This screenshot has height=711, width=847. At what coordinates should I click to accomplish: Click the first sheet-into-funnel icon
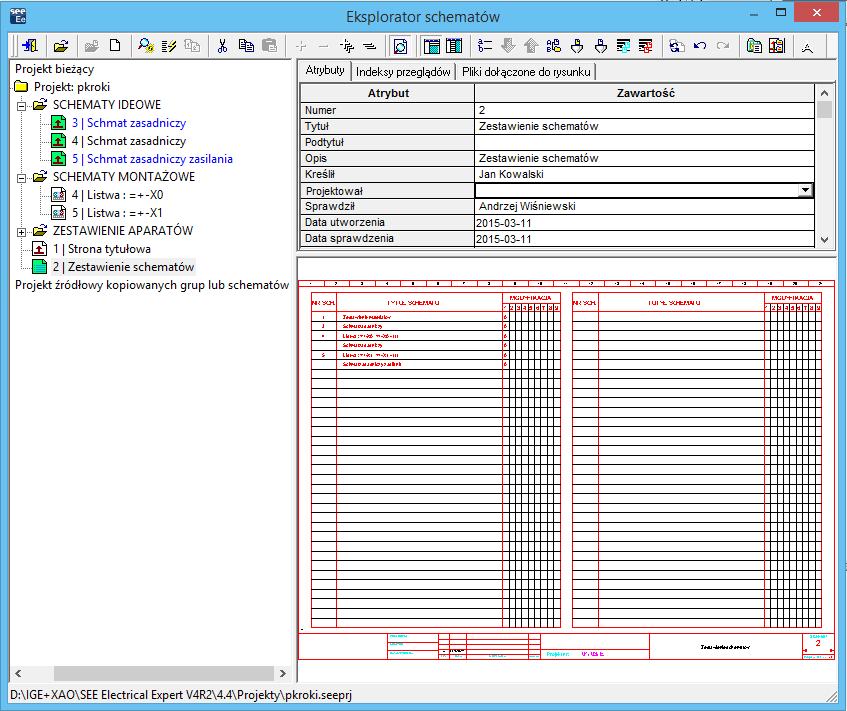coord(577,46)
